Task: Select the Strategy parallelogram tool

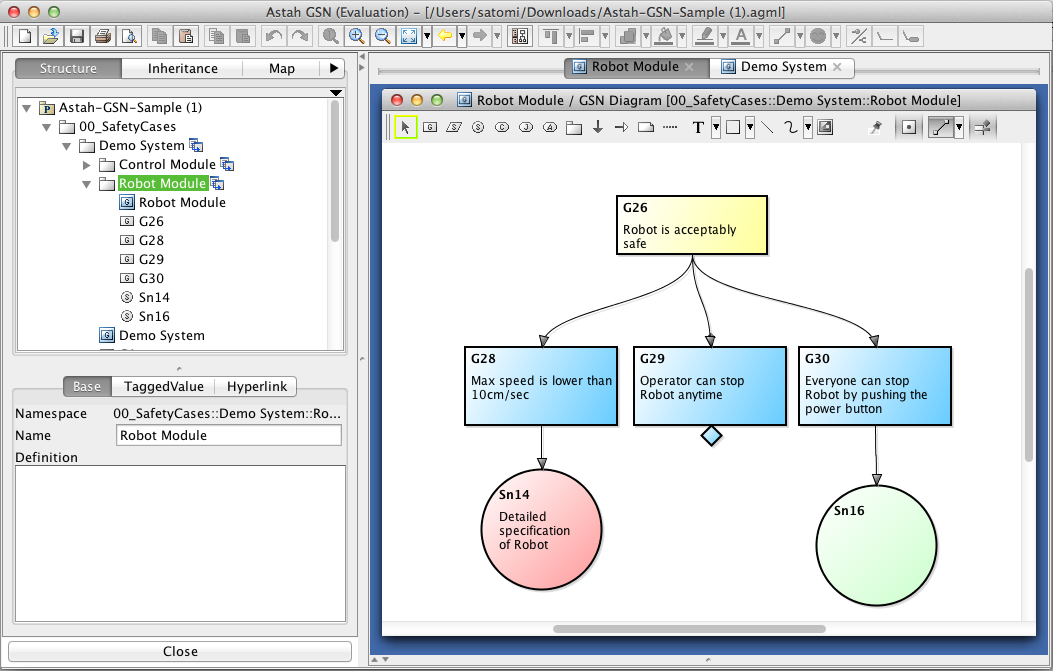Action: [454, 128]
